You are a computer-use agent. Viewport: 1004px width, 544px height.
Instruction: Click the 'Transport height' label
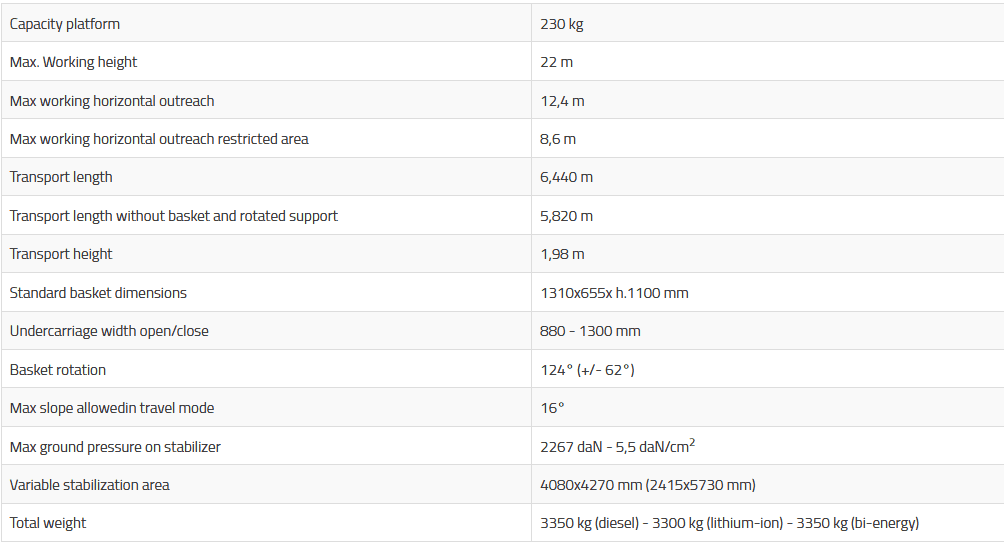(x=61, y=254)
